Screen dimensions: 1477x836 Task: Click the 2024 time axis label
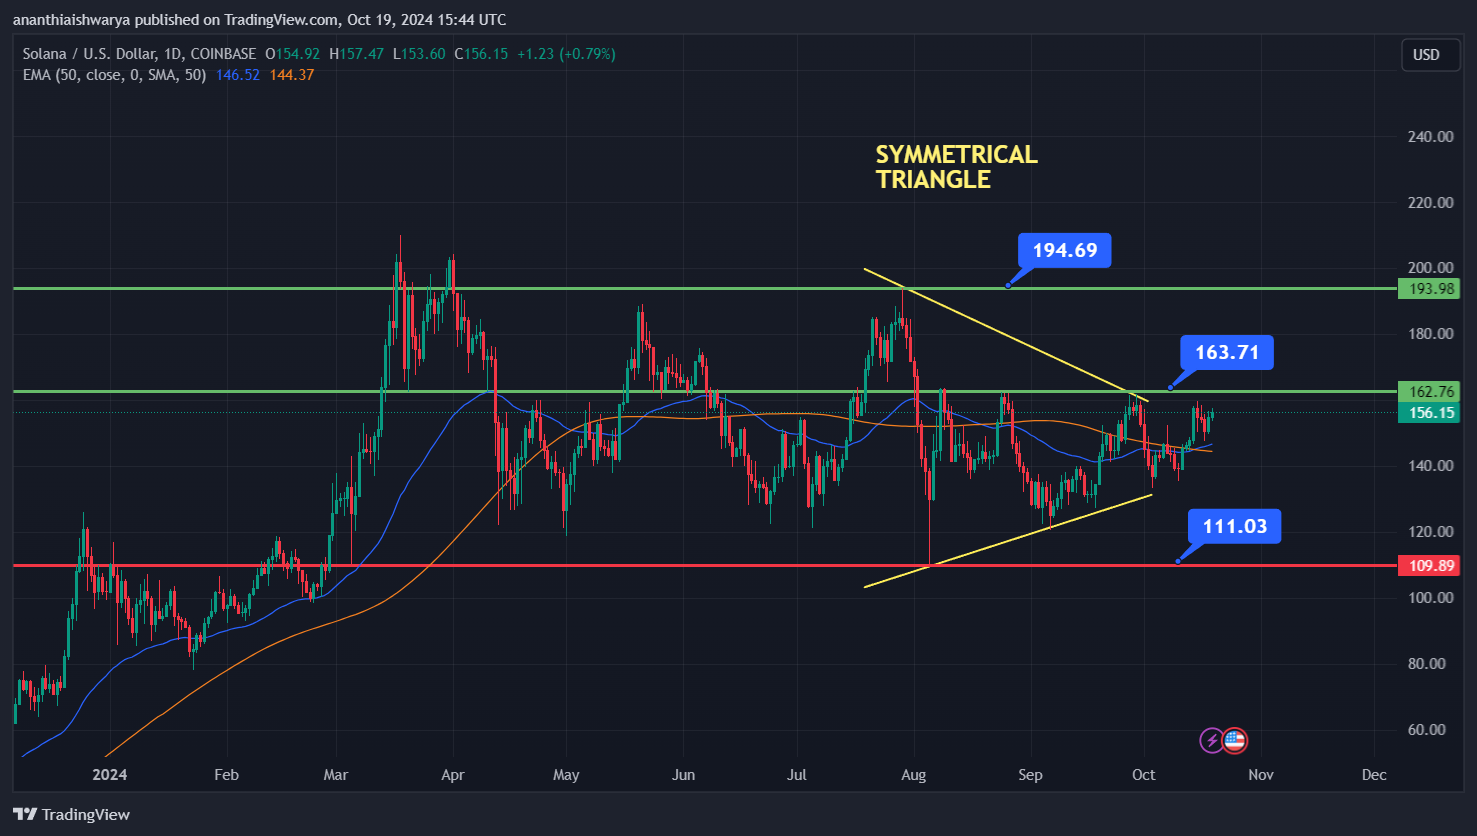108,775
